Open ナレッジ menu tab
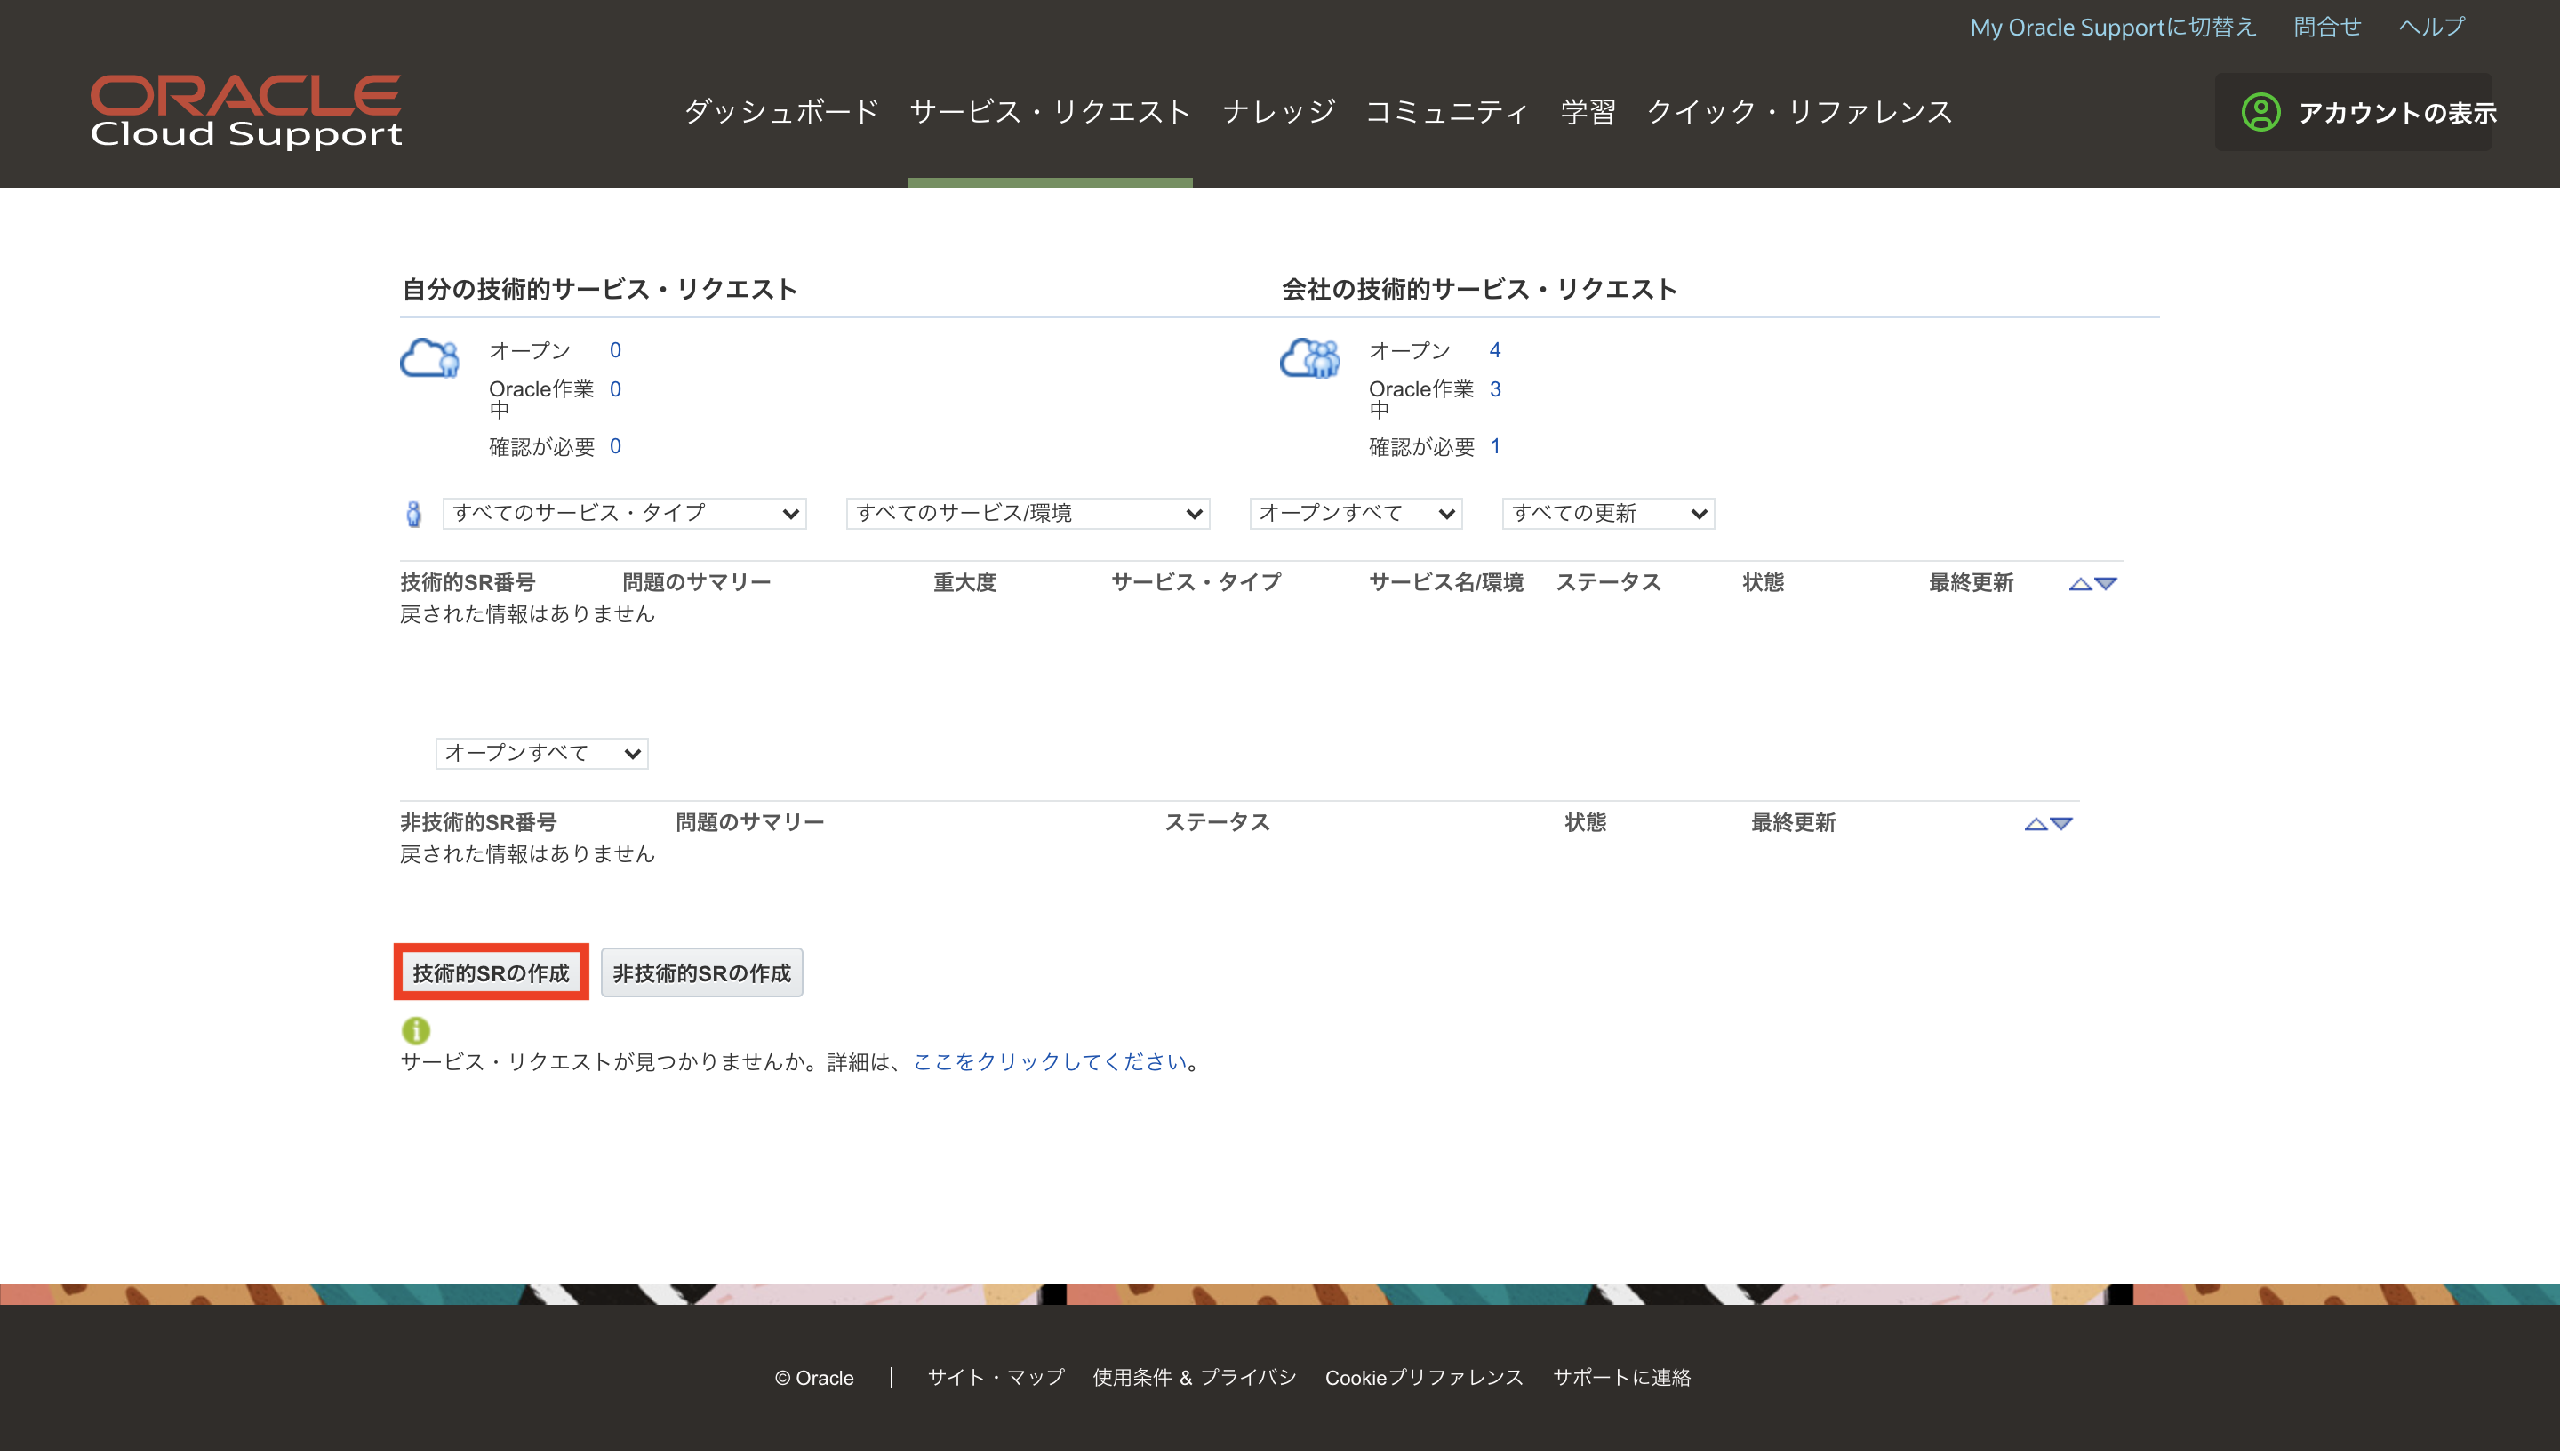 (x=1280, y=113)
